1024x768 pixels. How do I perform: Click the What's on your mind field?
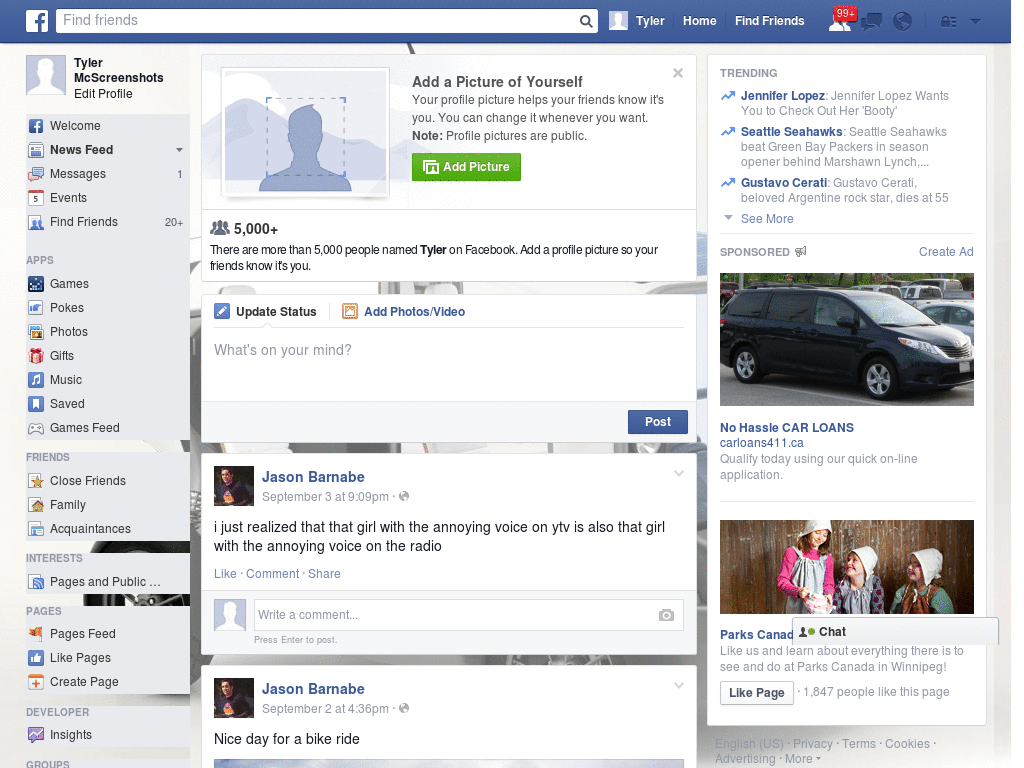(449, 364)
